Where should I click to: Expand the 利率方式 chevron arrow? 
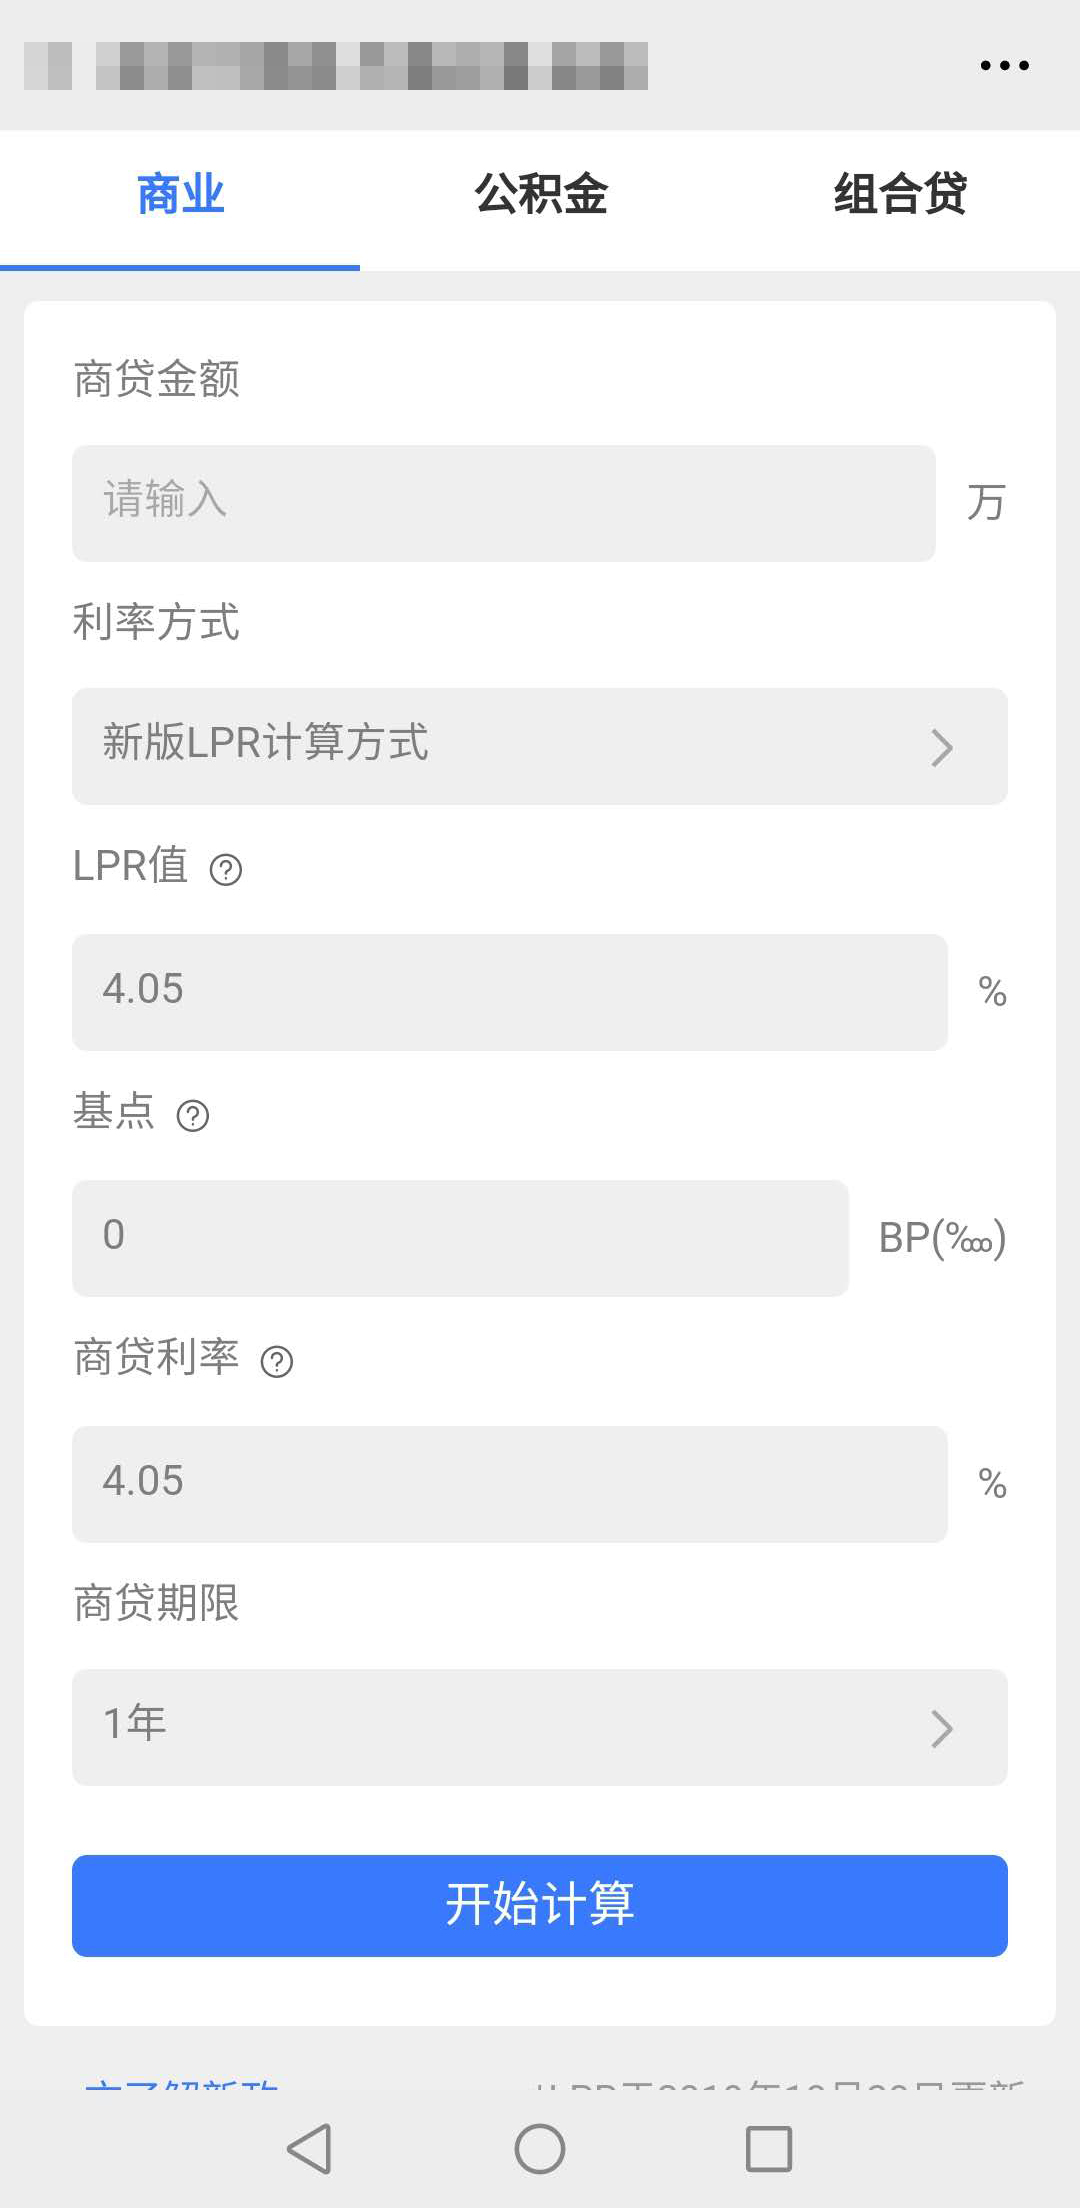click(x=941, y=747)
